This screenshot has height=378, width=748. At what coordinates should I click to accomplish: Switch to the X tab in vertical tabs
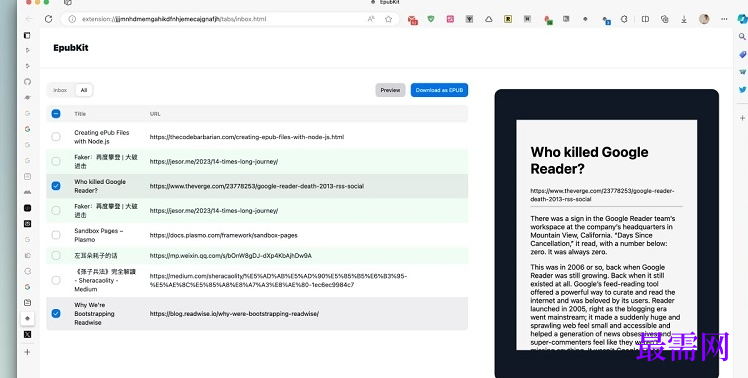point(28,335)
